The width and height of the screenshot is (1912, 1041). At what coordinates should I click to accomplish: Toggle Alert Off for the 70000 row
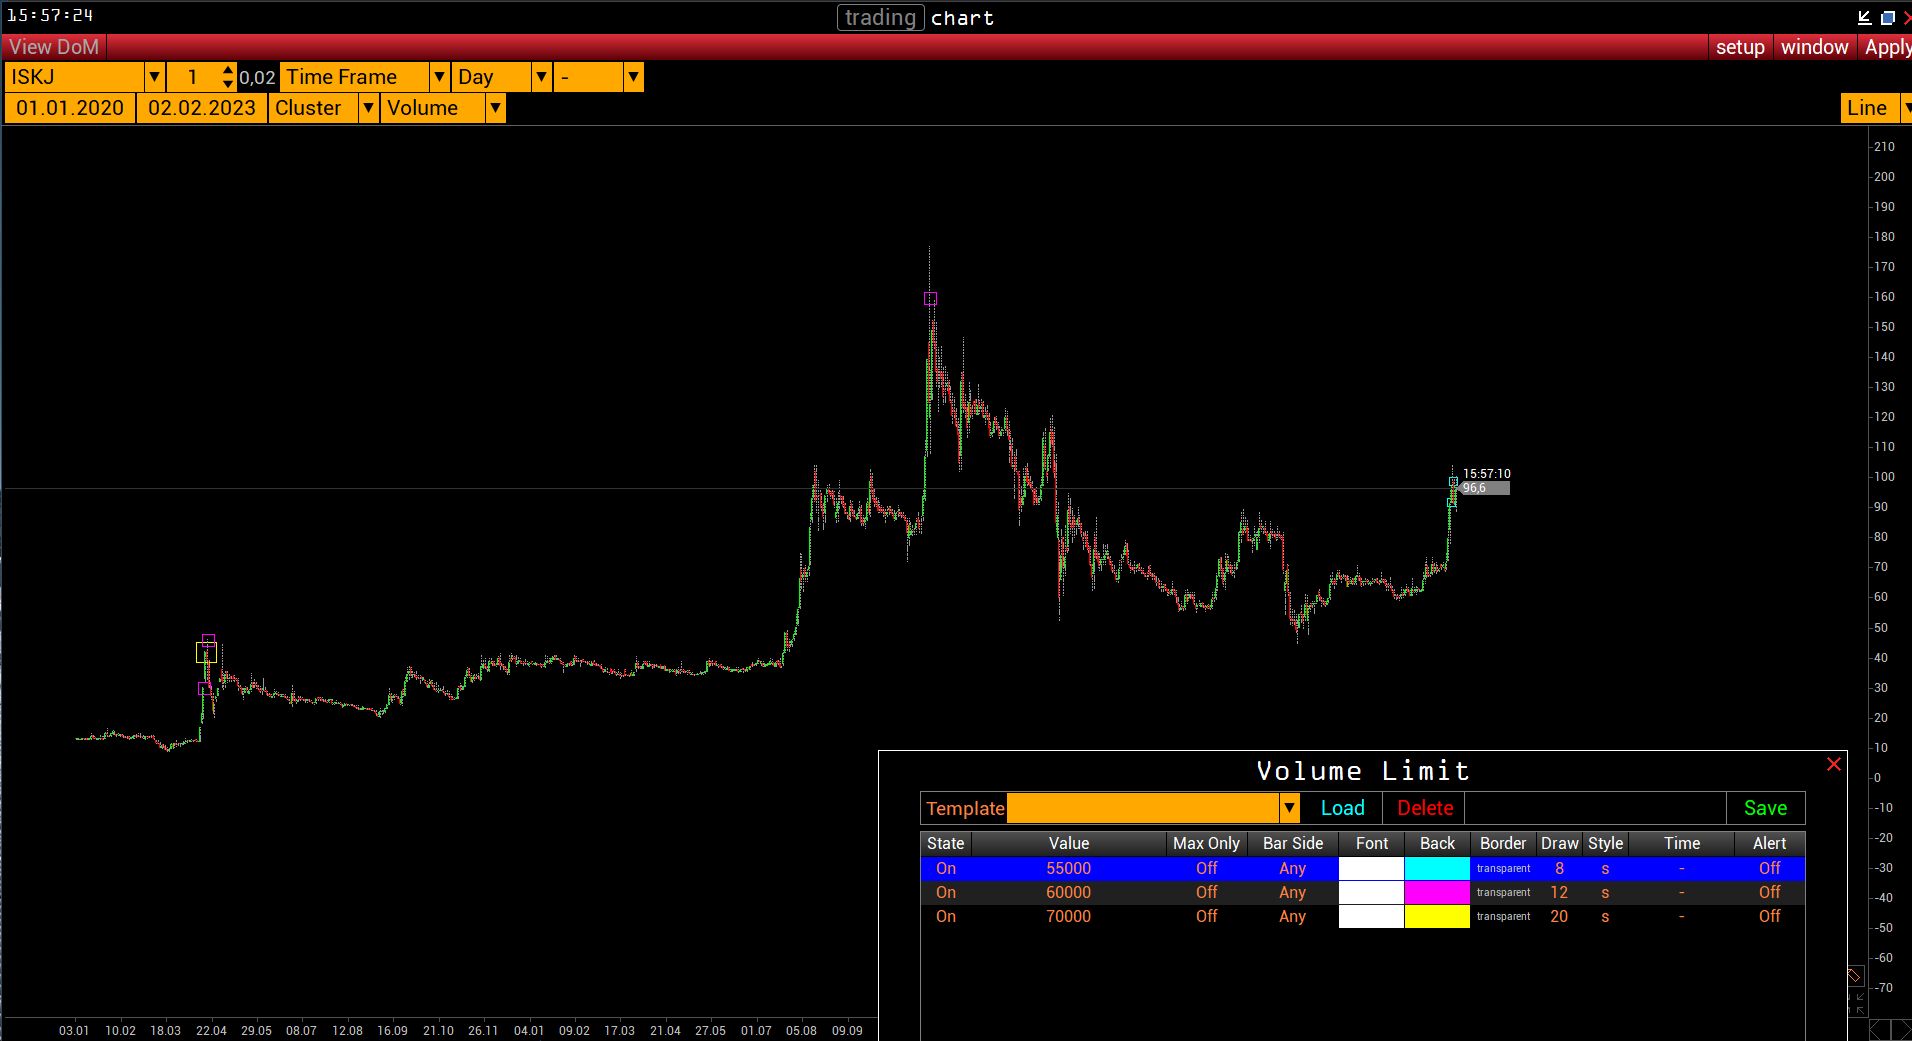(x=1769, y=916)
